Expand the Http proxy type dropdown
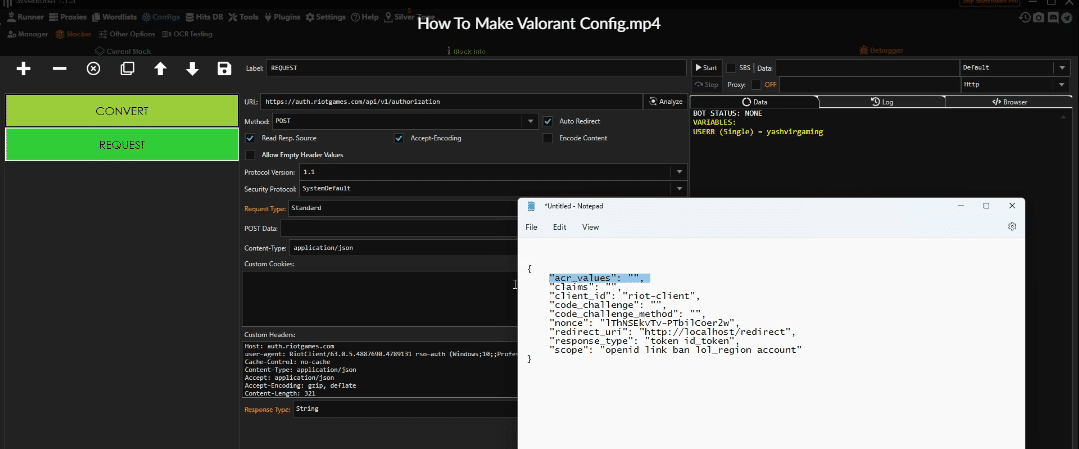 click(x=1060, y=85)
